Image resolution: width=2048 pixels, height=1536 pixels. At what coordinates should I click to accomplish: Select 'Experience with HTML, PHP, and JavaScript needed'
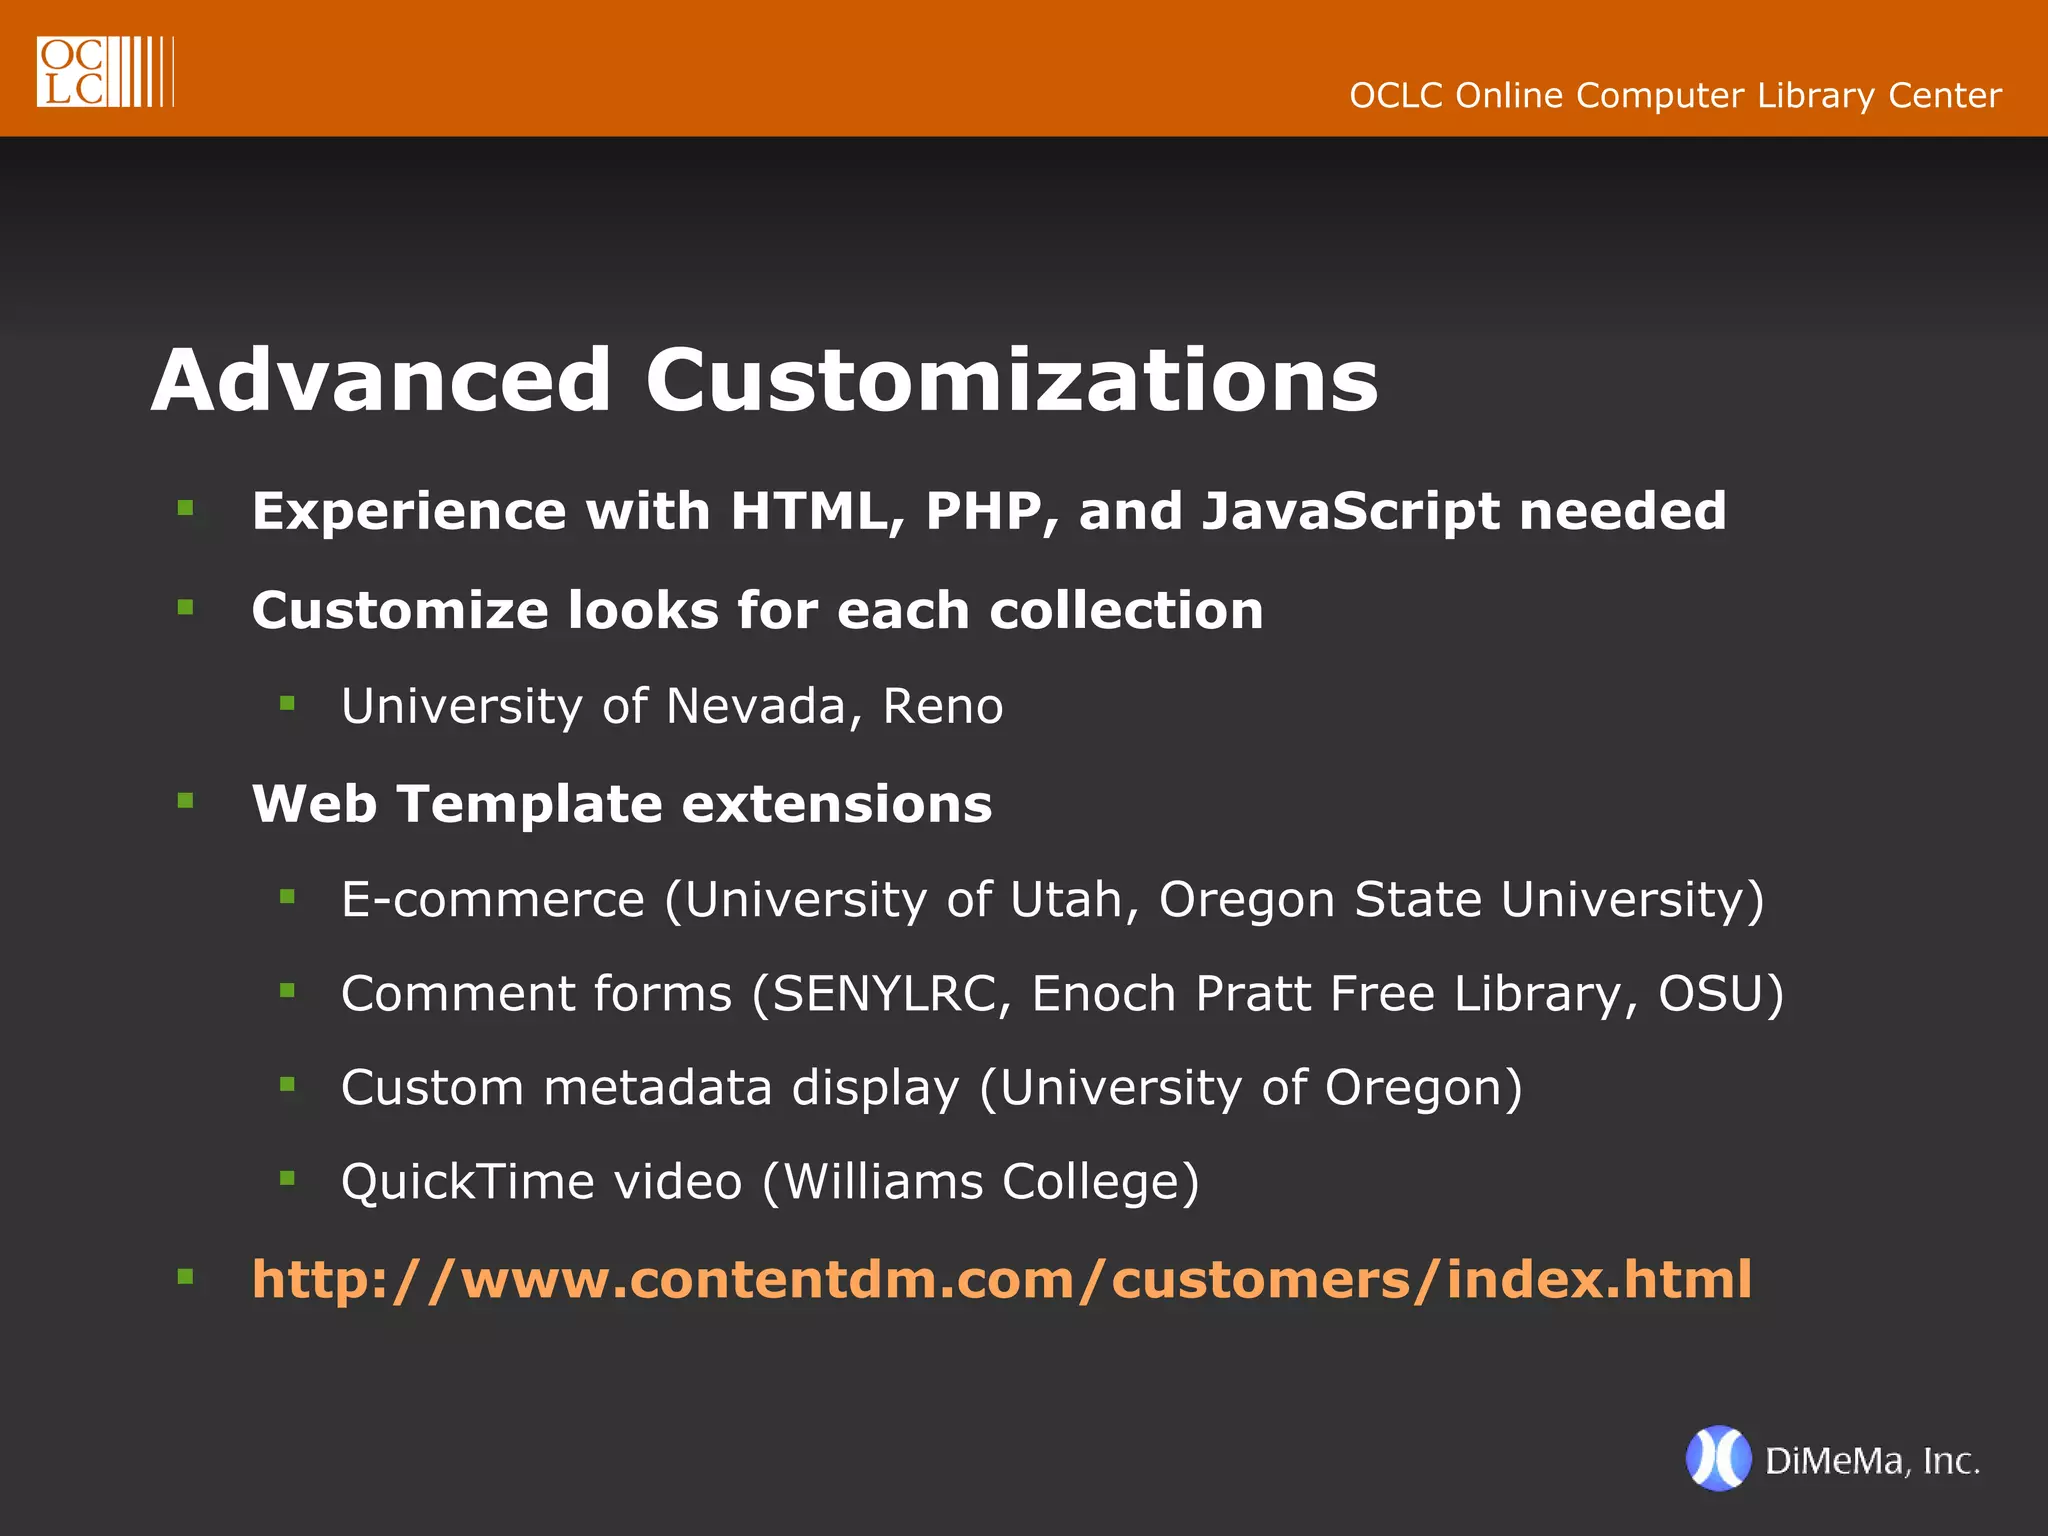pos(989,511)
